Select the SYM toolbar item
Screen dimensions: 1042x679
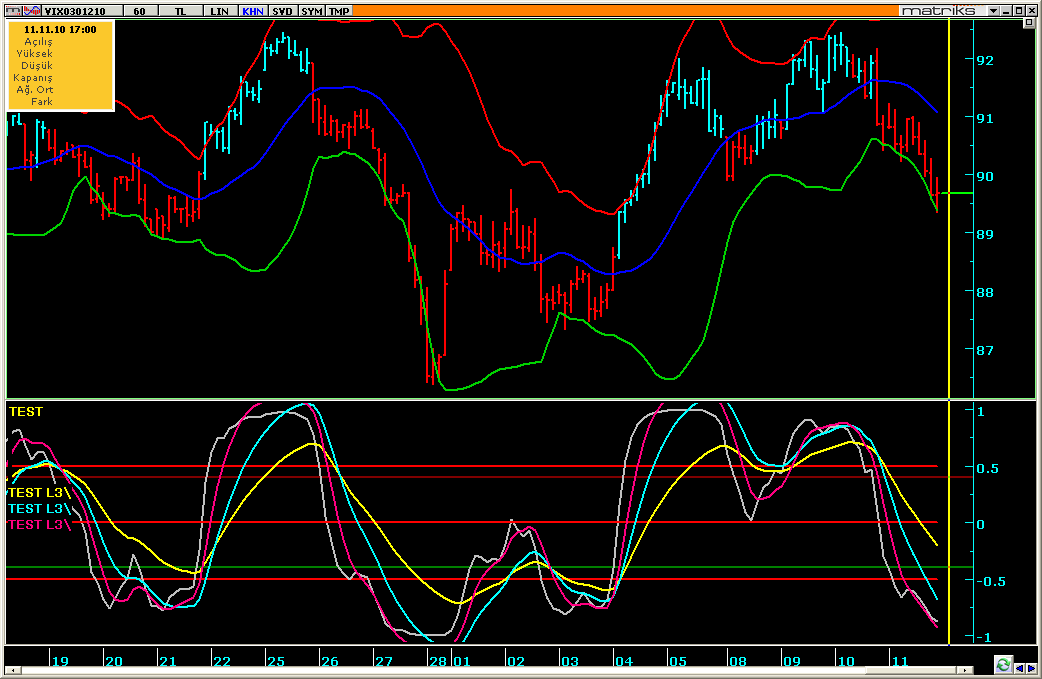[312, 11]
